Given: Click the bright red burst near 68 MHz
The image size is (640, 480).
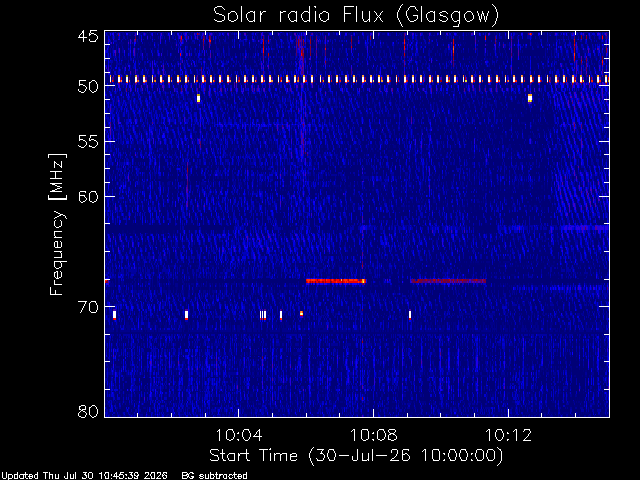Looking at the screenshot, I should pyautogui.click(x=336, y=281).
